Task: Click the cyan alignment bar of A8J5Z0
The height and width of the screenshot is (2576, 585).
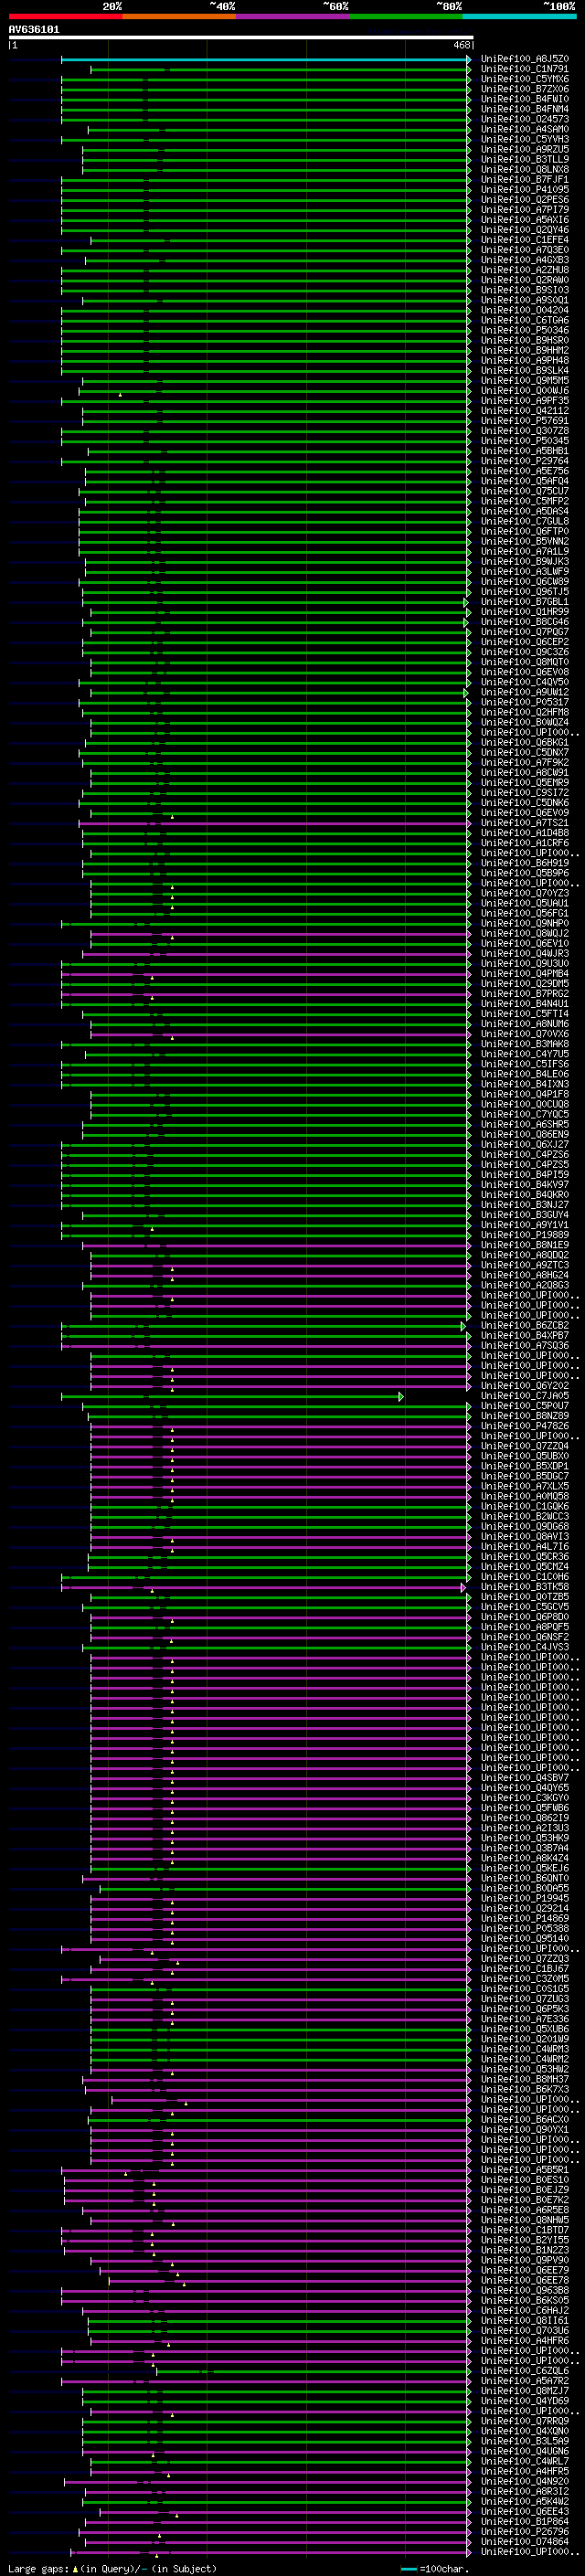Action: [x=265, y=59]
